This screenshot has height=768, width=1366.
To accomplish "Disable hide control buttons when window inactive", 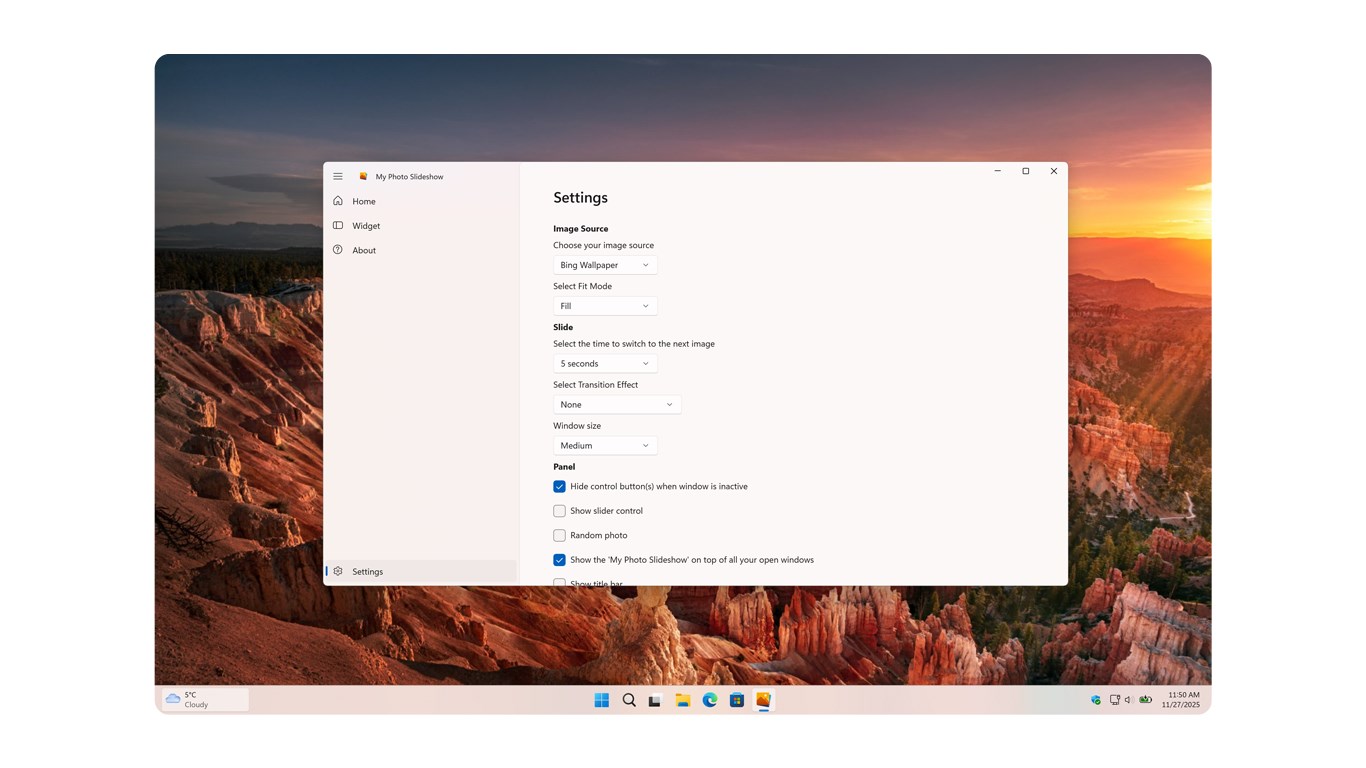I will [559, 486].
